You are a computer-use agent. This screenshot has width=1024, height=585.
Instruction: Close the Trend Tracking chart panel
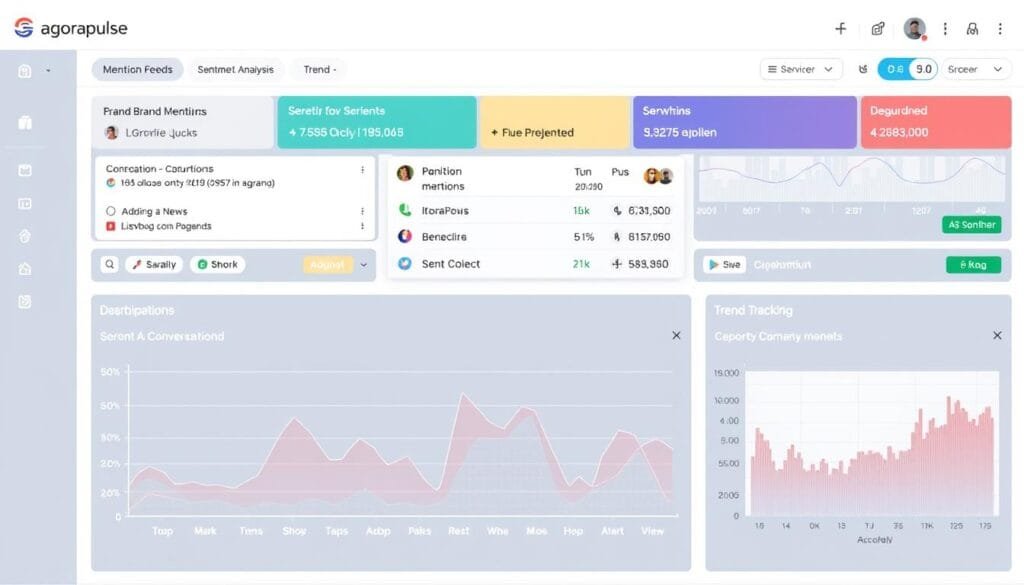(x=996, y=336)
